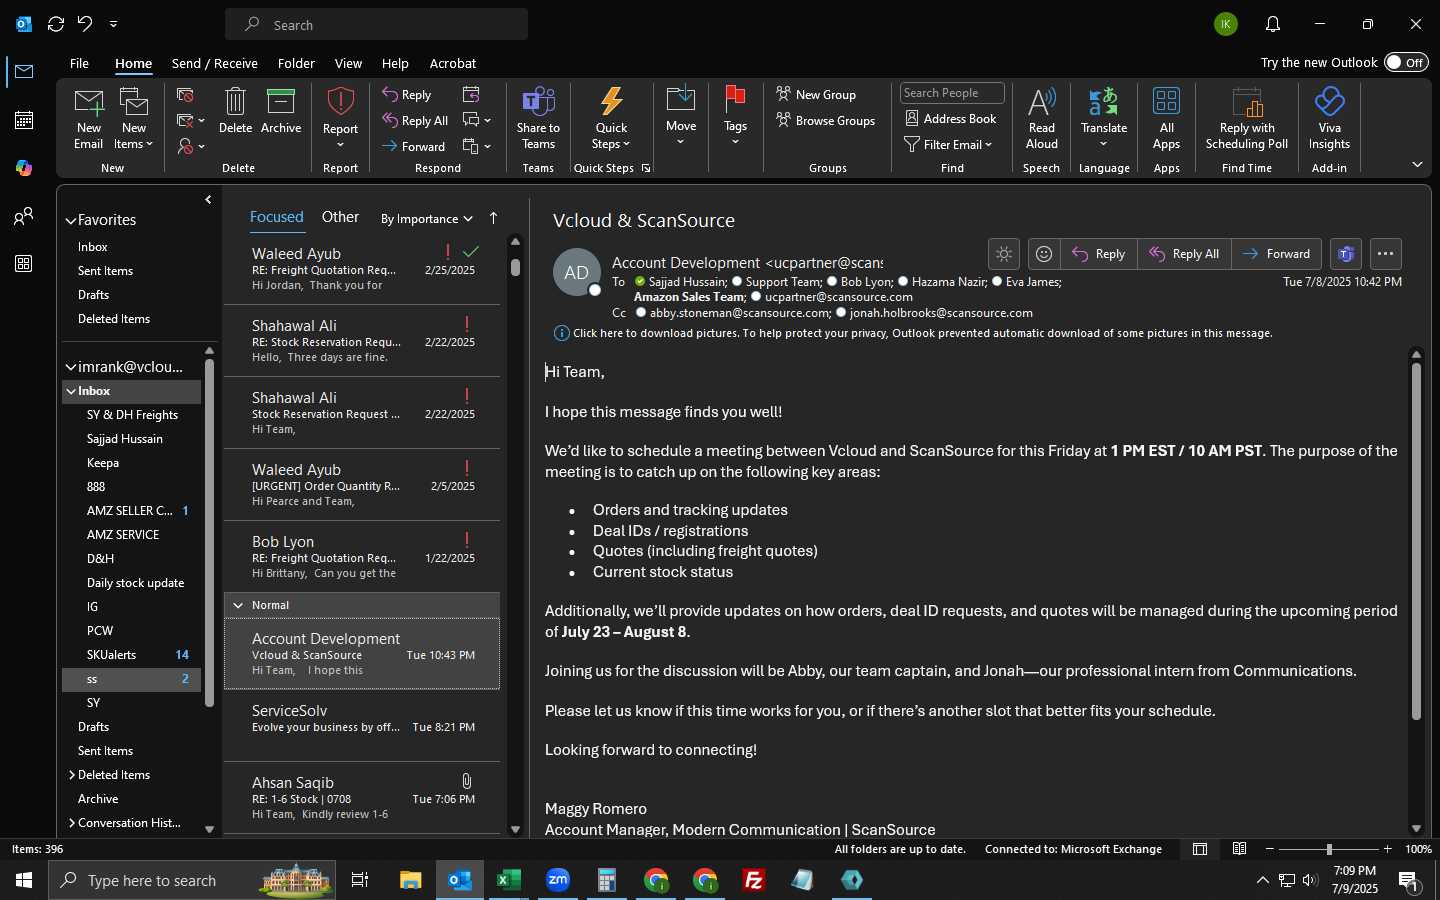Open File Explorer in the taskbar
This screenshot has width=1440, height=900.
click(x=411, y=880)
